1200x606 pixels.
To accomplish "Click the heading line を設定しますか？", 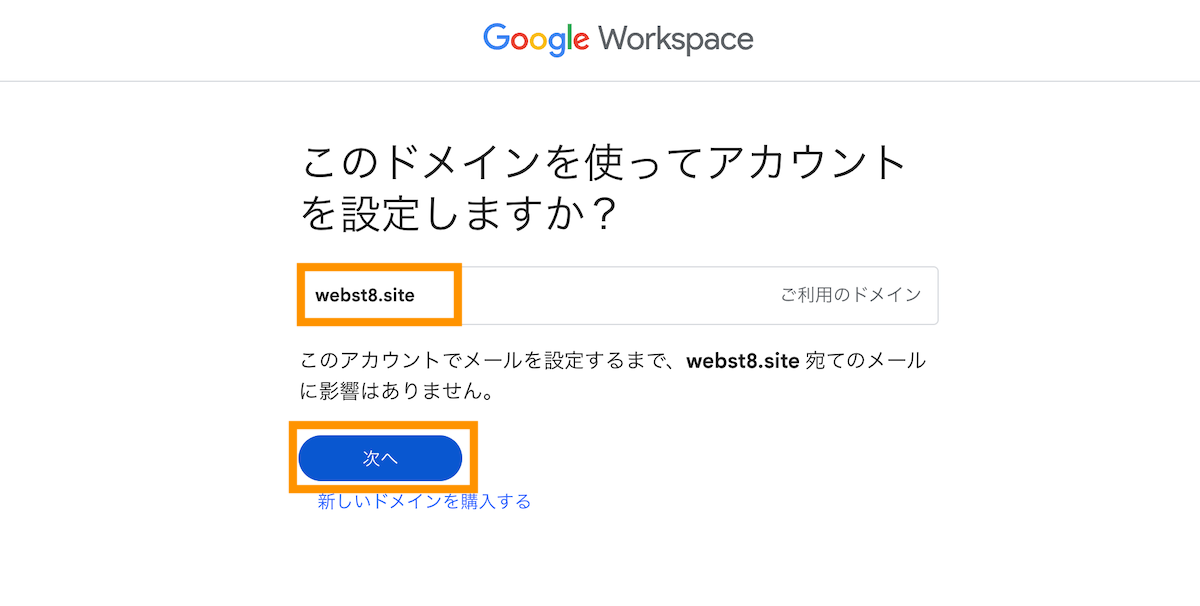I will tap(458, 214).
